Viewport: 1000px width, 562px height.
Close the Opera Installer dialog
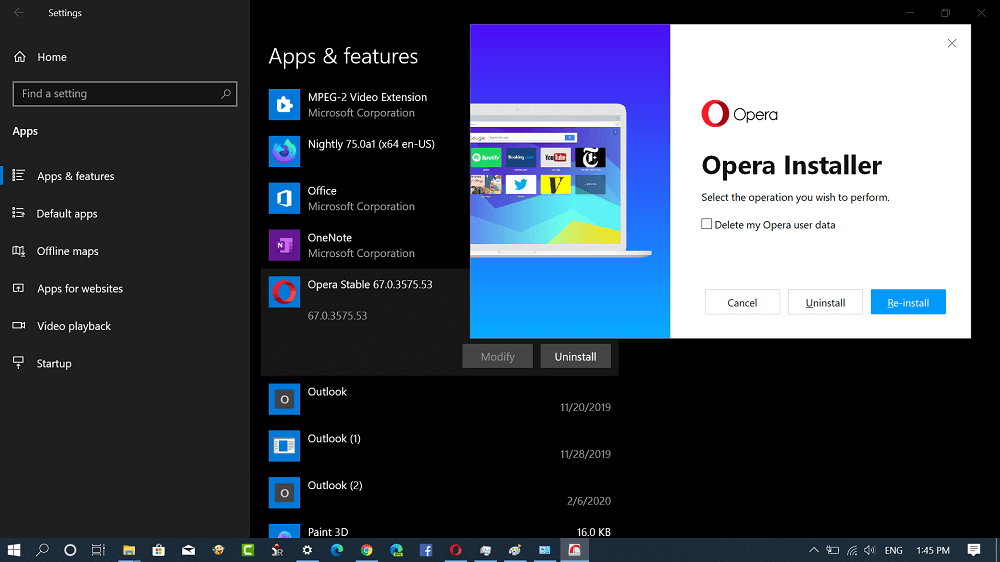click(x=952, y=43)
